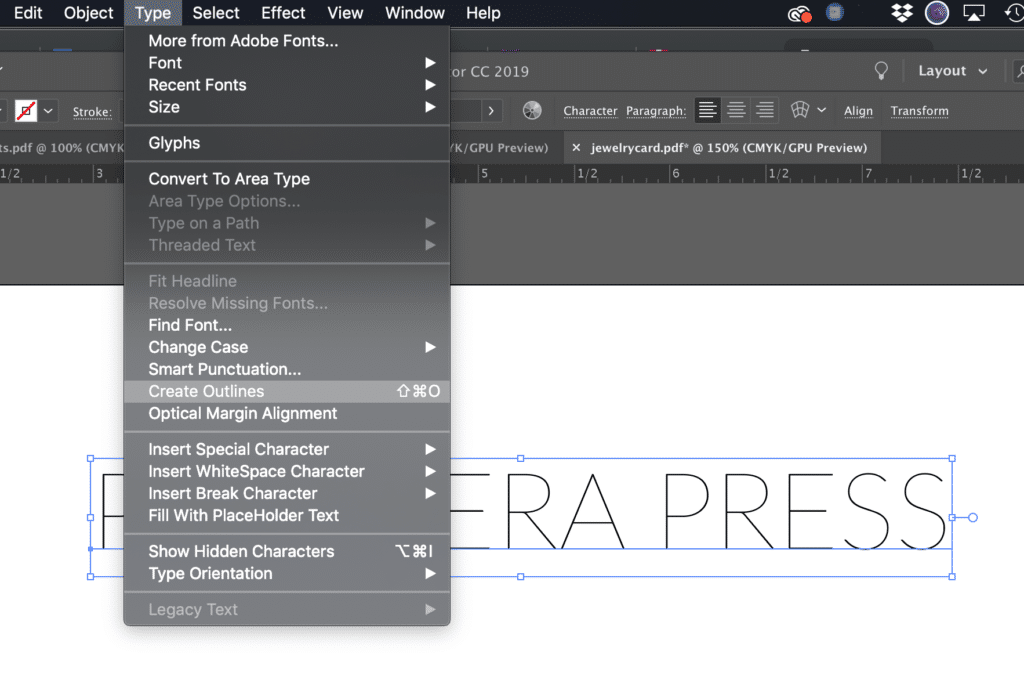Open the Change Case submenu
Image resolution: width=1024 pixels, height=687 pixels.
286,347
